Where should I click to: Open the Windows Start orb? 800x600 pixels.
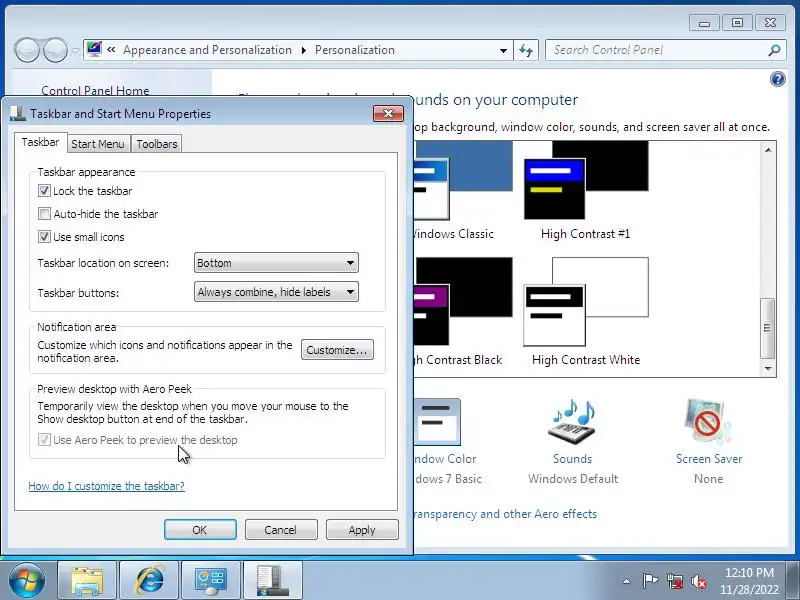click(26, 580)
